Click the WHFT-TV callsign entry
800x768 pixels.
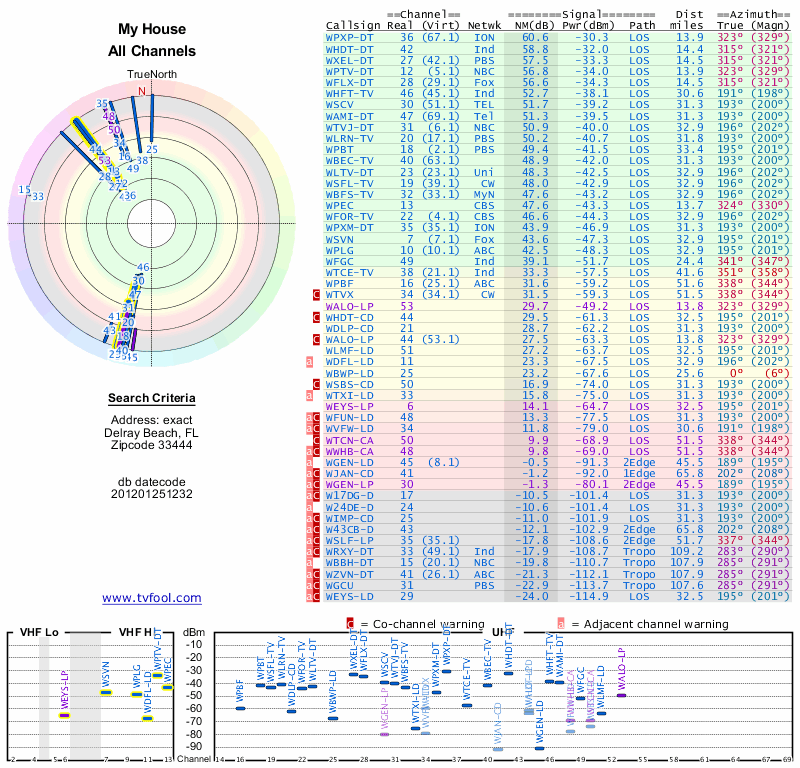349,94
